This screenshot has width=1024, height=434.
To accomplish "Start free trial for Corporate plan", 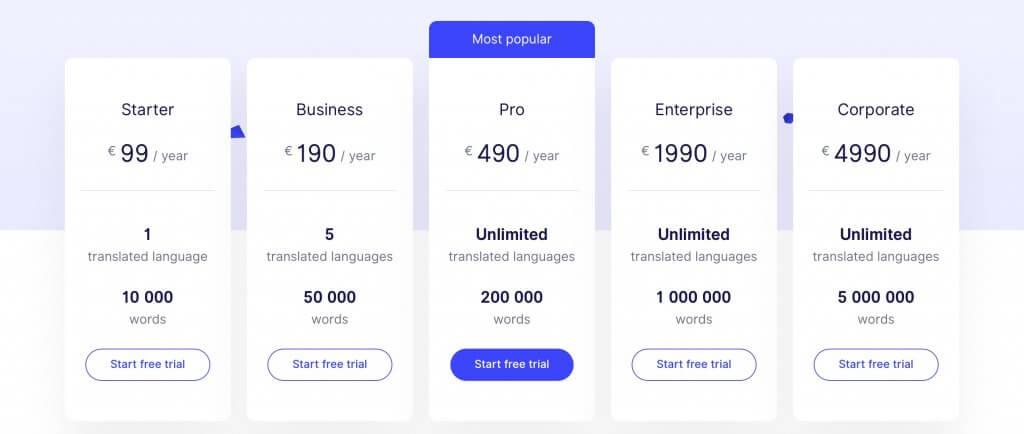I will pyautogui.click(x=875, y=364).
